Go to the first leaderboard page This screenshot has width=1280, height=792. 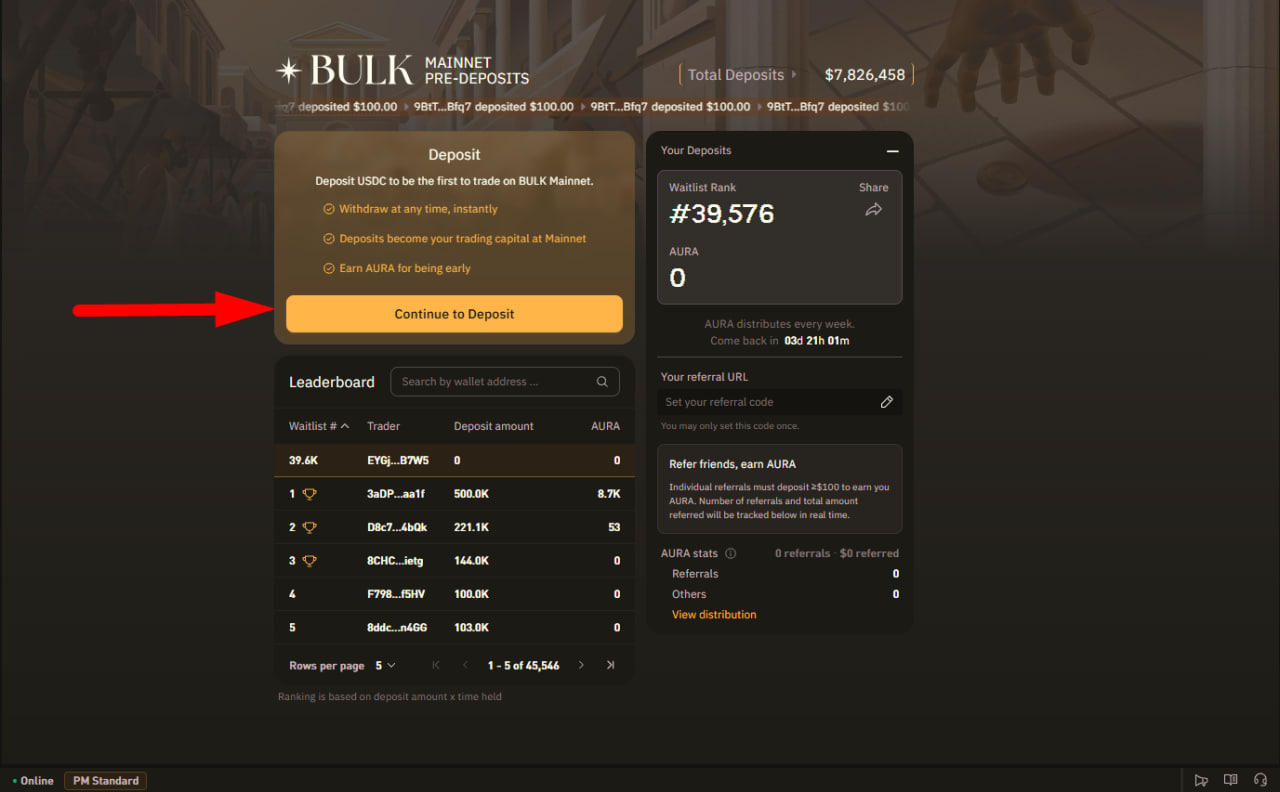[436, 665]
